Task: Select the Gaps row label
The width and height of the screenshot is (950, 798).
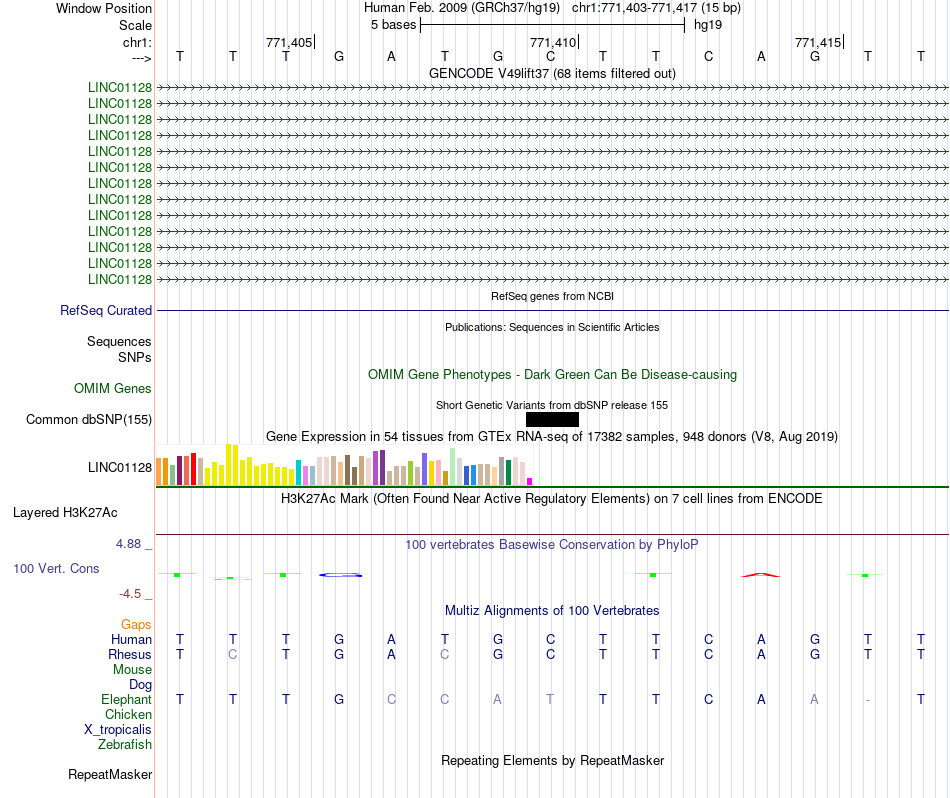Action: 136,625
